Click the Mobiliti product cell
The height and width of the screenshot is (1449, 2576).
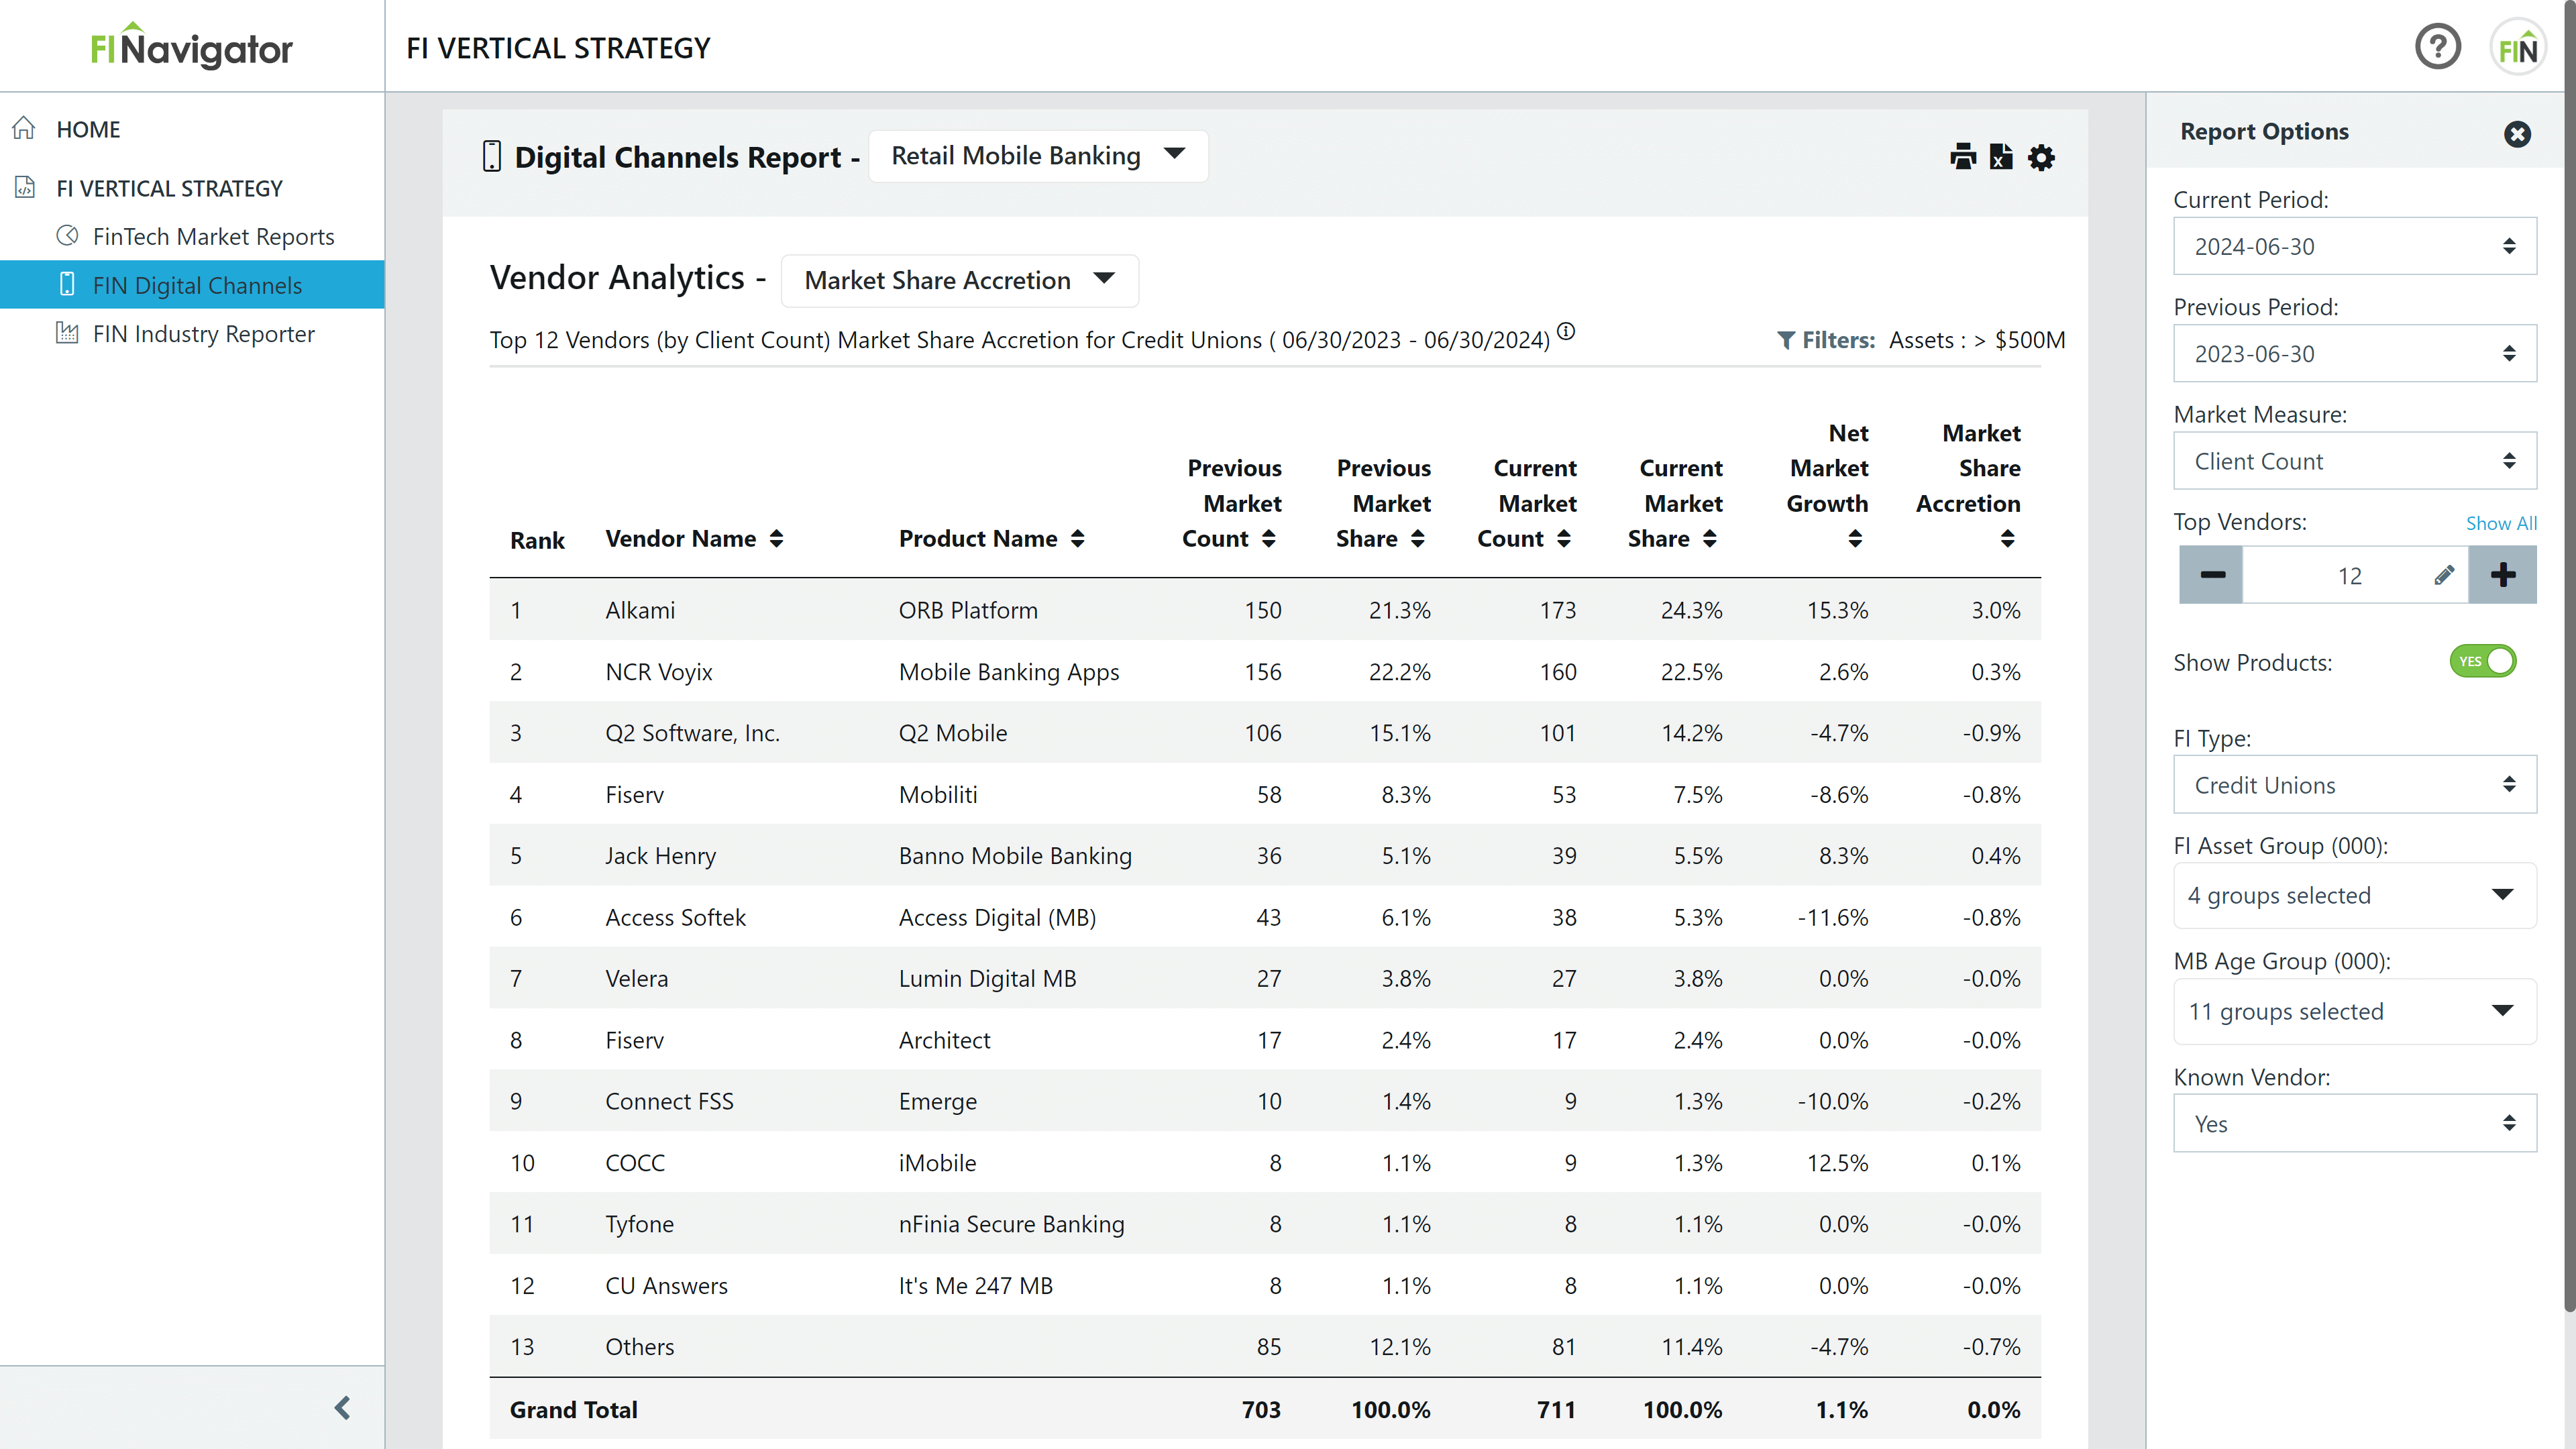(937, 794)
